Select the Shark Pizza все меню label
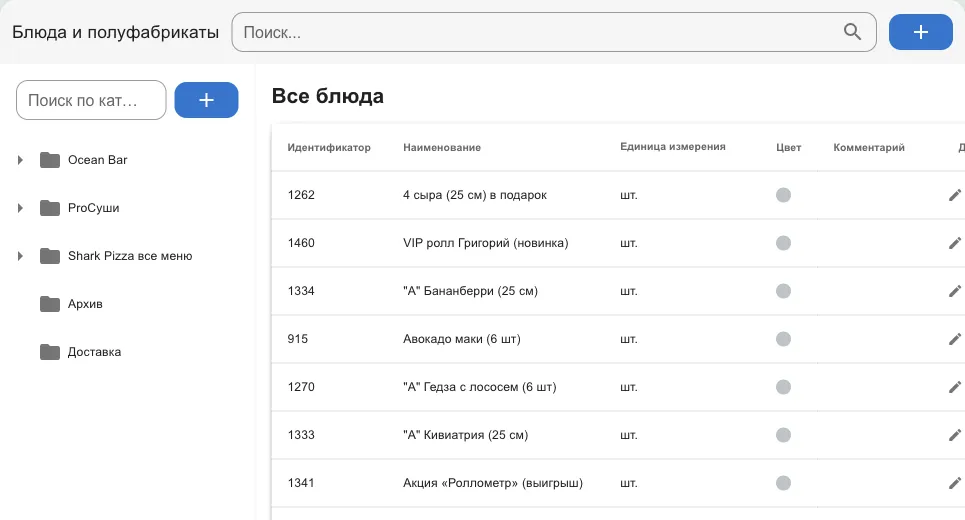Image resolution: width=965 pixels, height=520 pixels. point(130,256)
